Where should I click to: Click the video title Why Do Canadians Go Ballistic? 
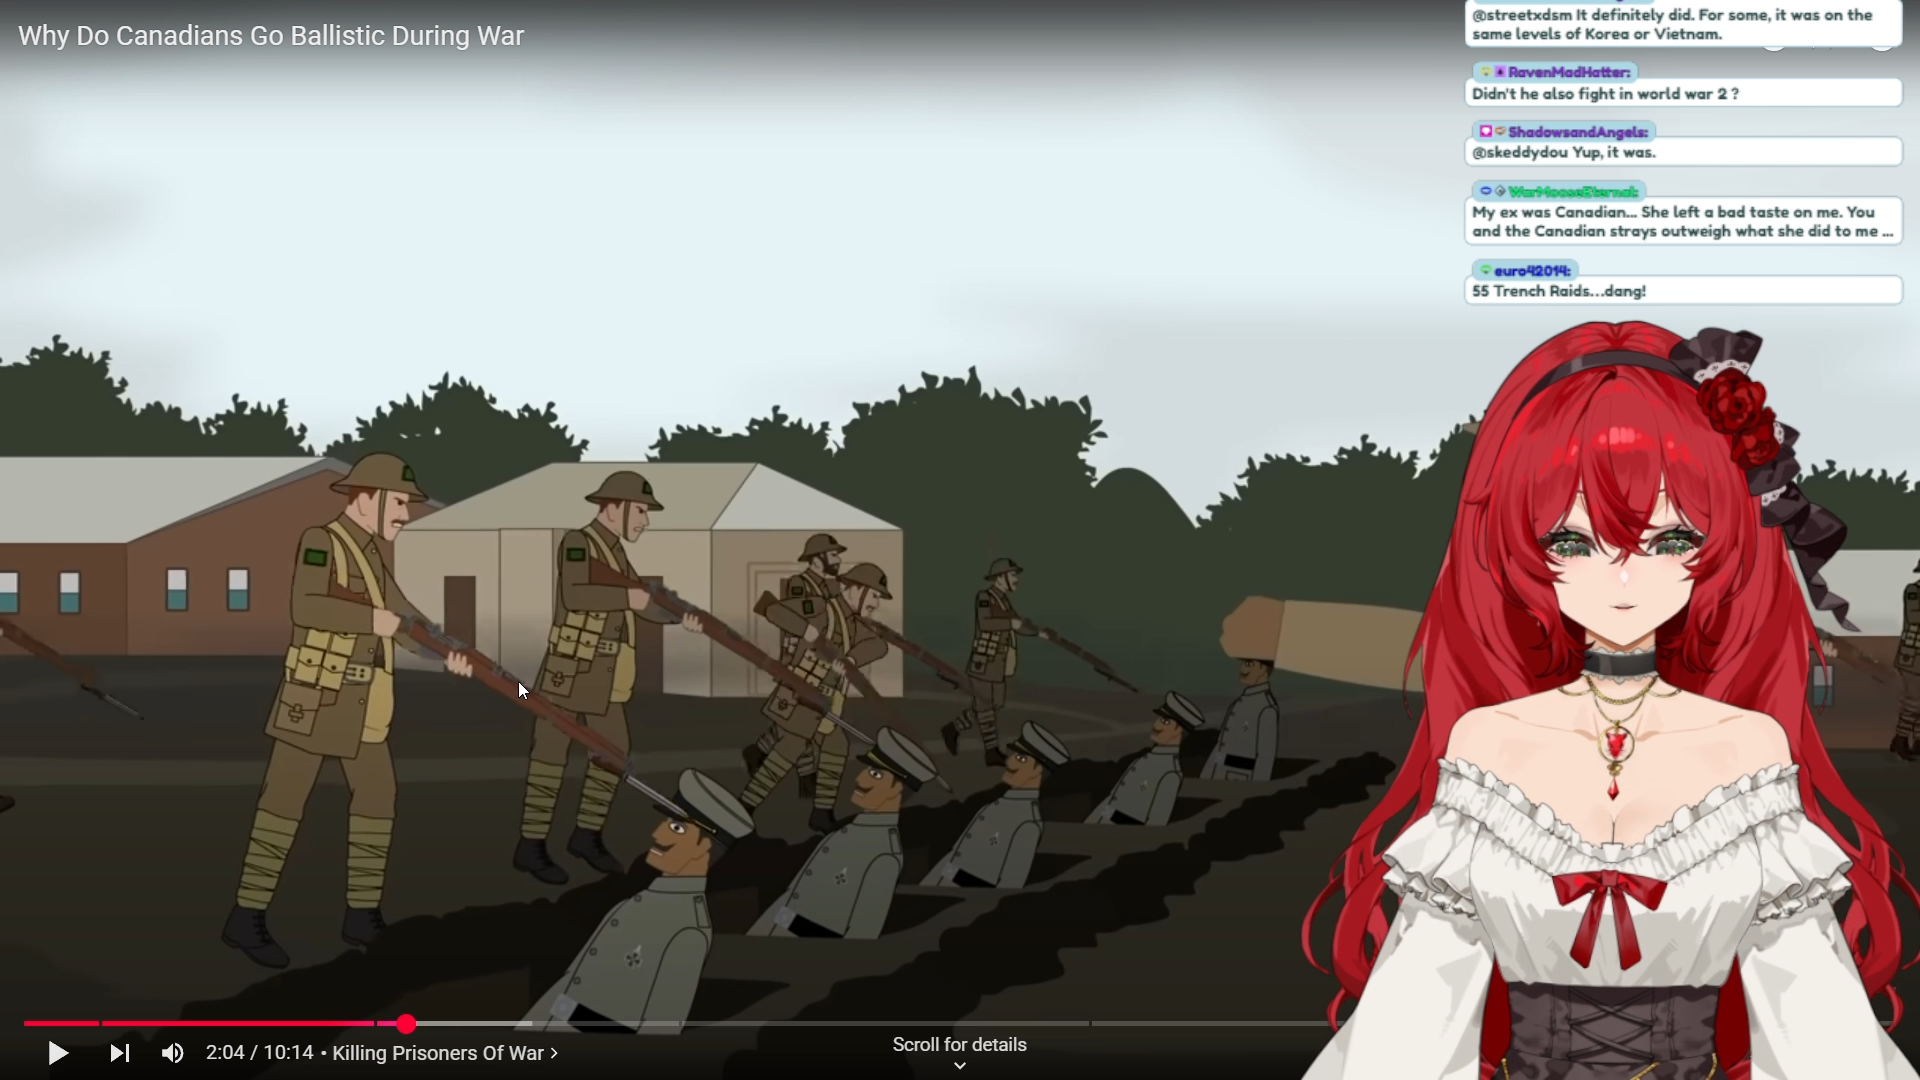tap(271, 36)
